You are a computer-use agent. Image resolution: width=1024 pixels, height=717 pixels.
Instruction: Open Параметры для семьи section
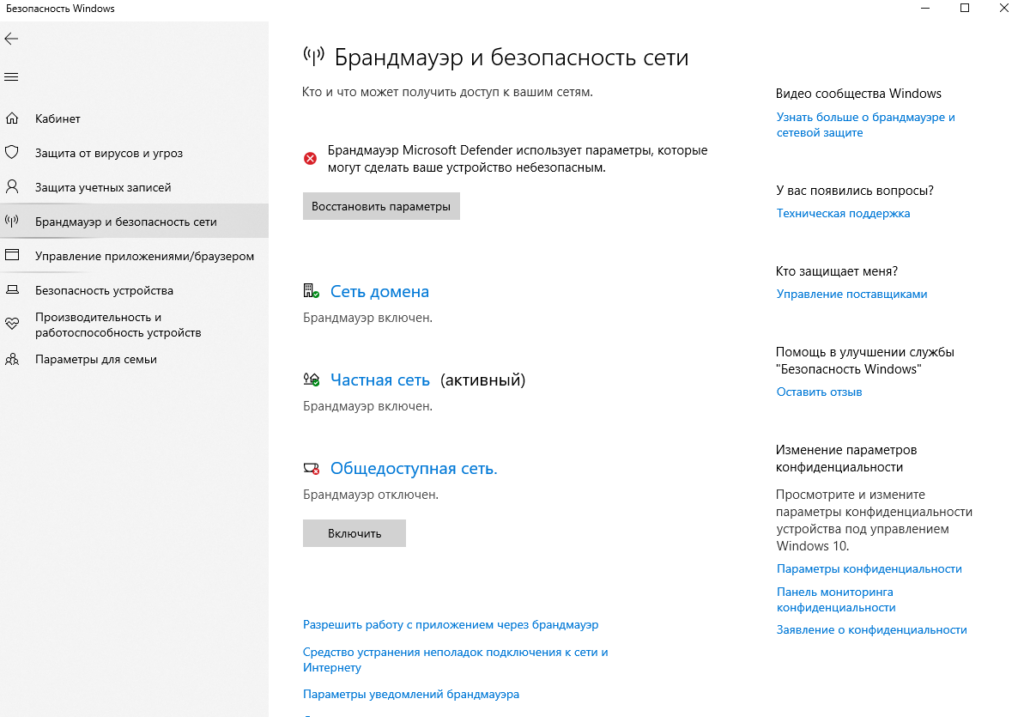click(x=134, y=359)
